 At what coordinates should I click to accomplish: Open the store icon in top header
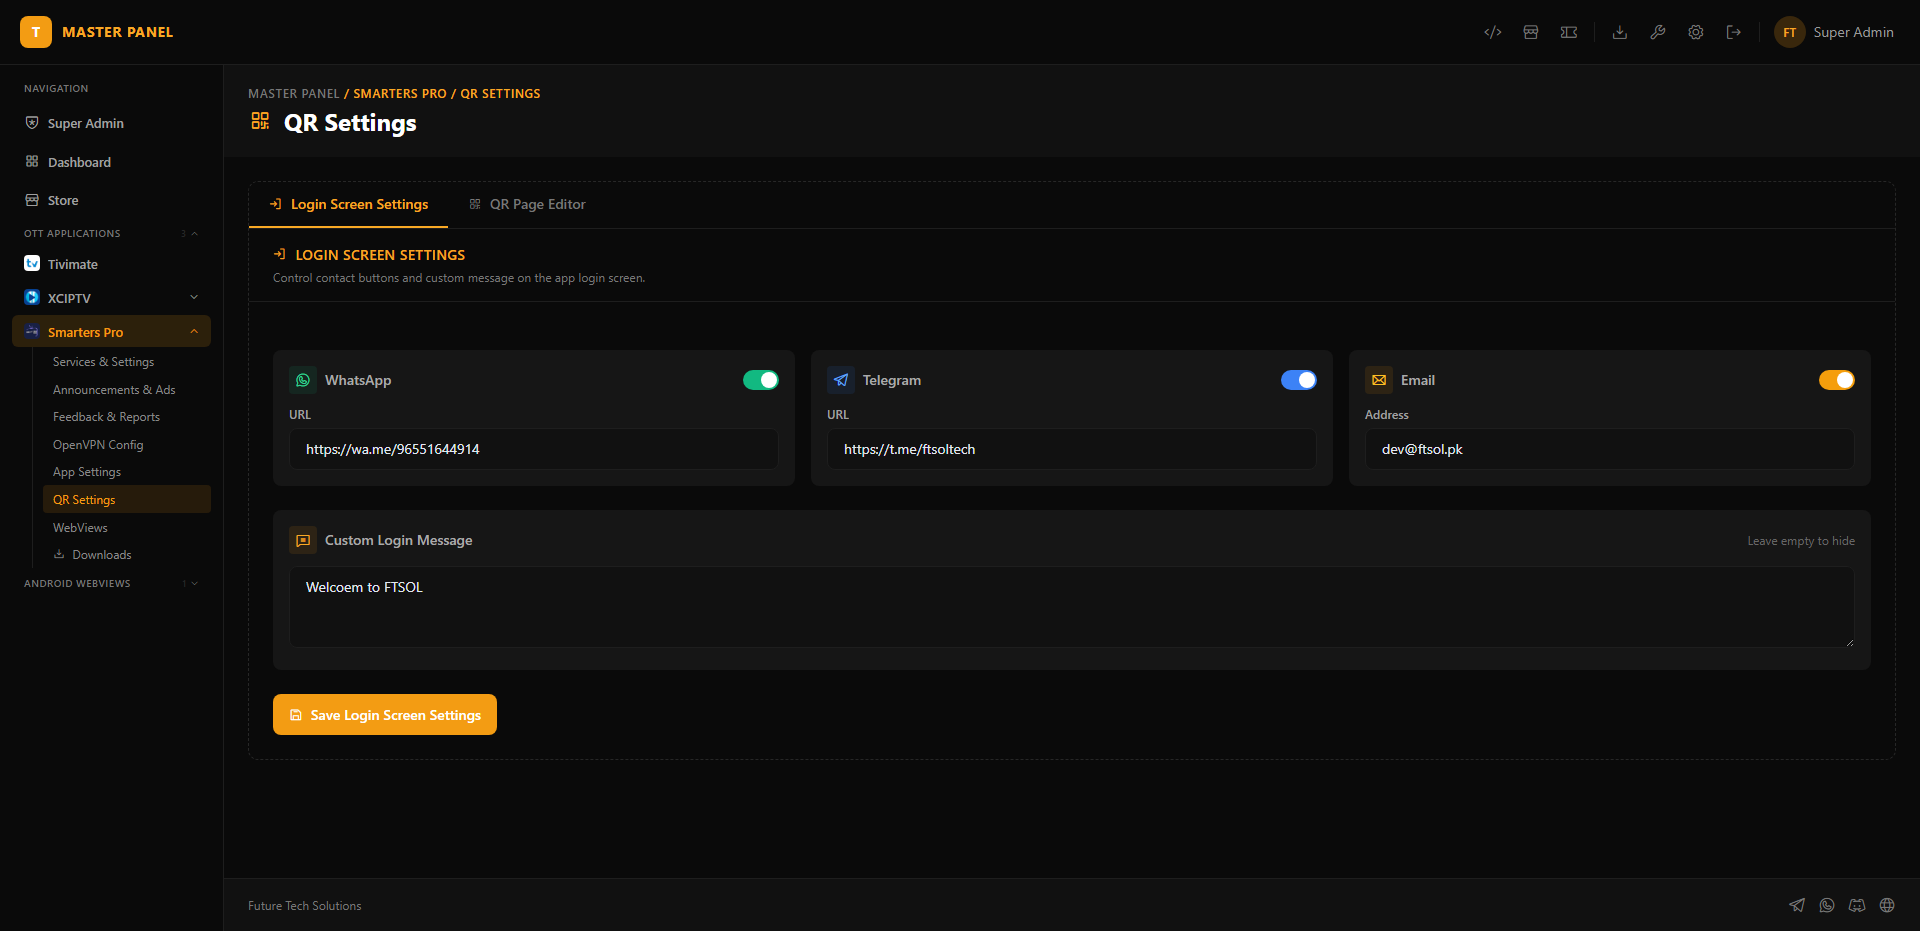point(1531,32)
